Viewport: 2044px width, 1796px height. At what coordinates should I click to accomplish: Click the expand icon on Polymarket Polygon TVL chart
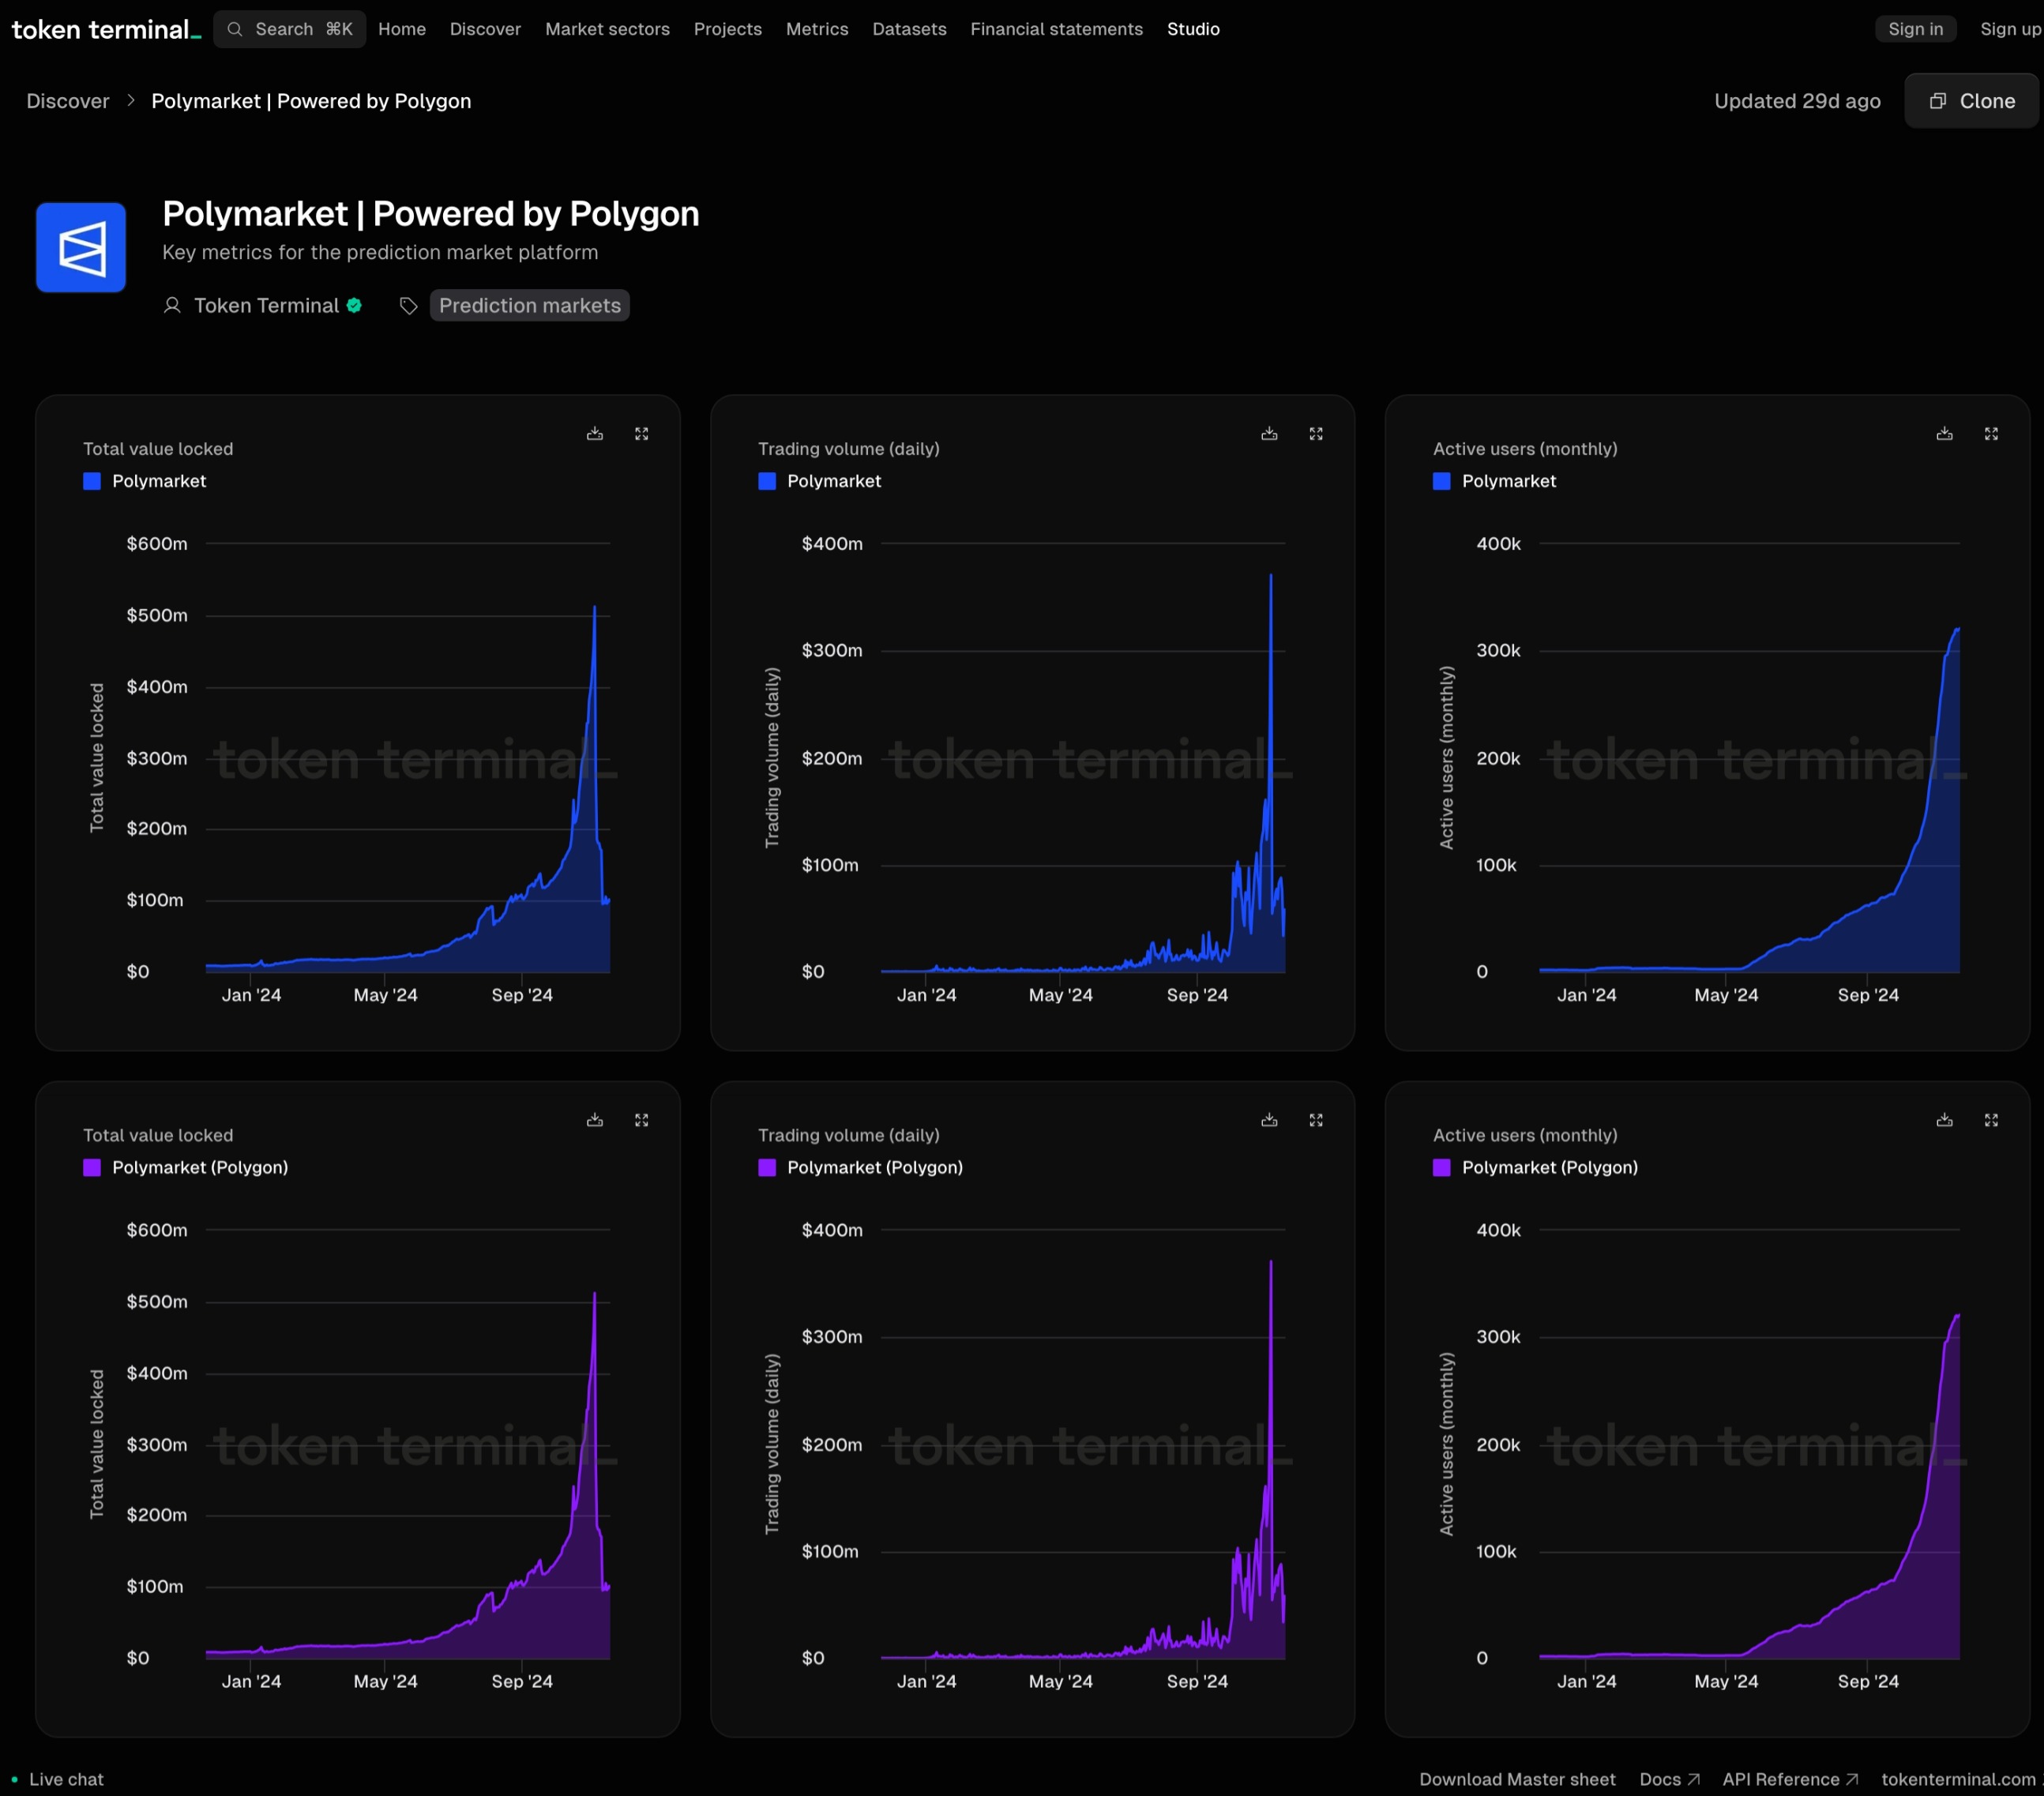(x=641, y=1118)
